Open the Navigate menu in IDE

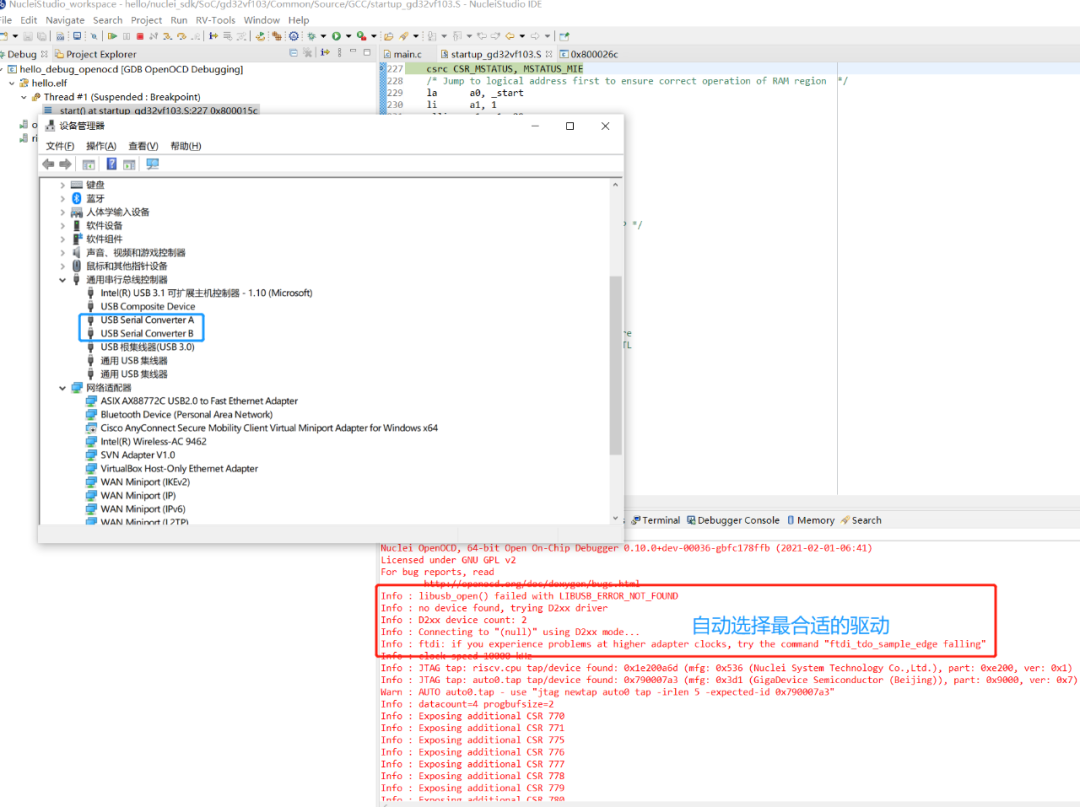pyautogui.click(x=65, y=20)
